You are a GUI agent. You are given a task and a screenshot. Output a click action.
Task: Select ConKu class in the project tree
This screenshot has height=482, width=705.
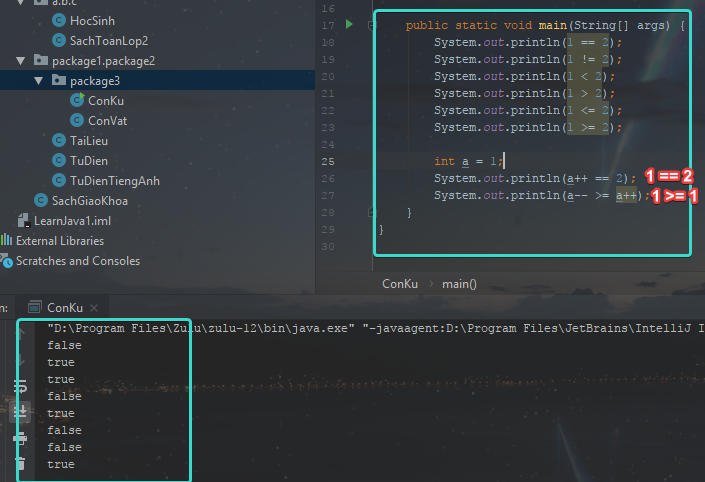pyautogui.click(x=106, y=101)
